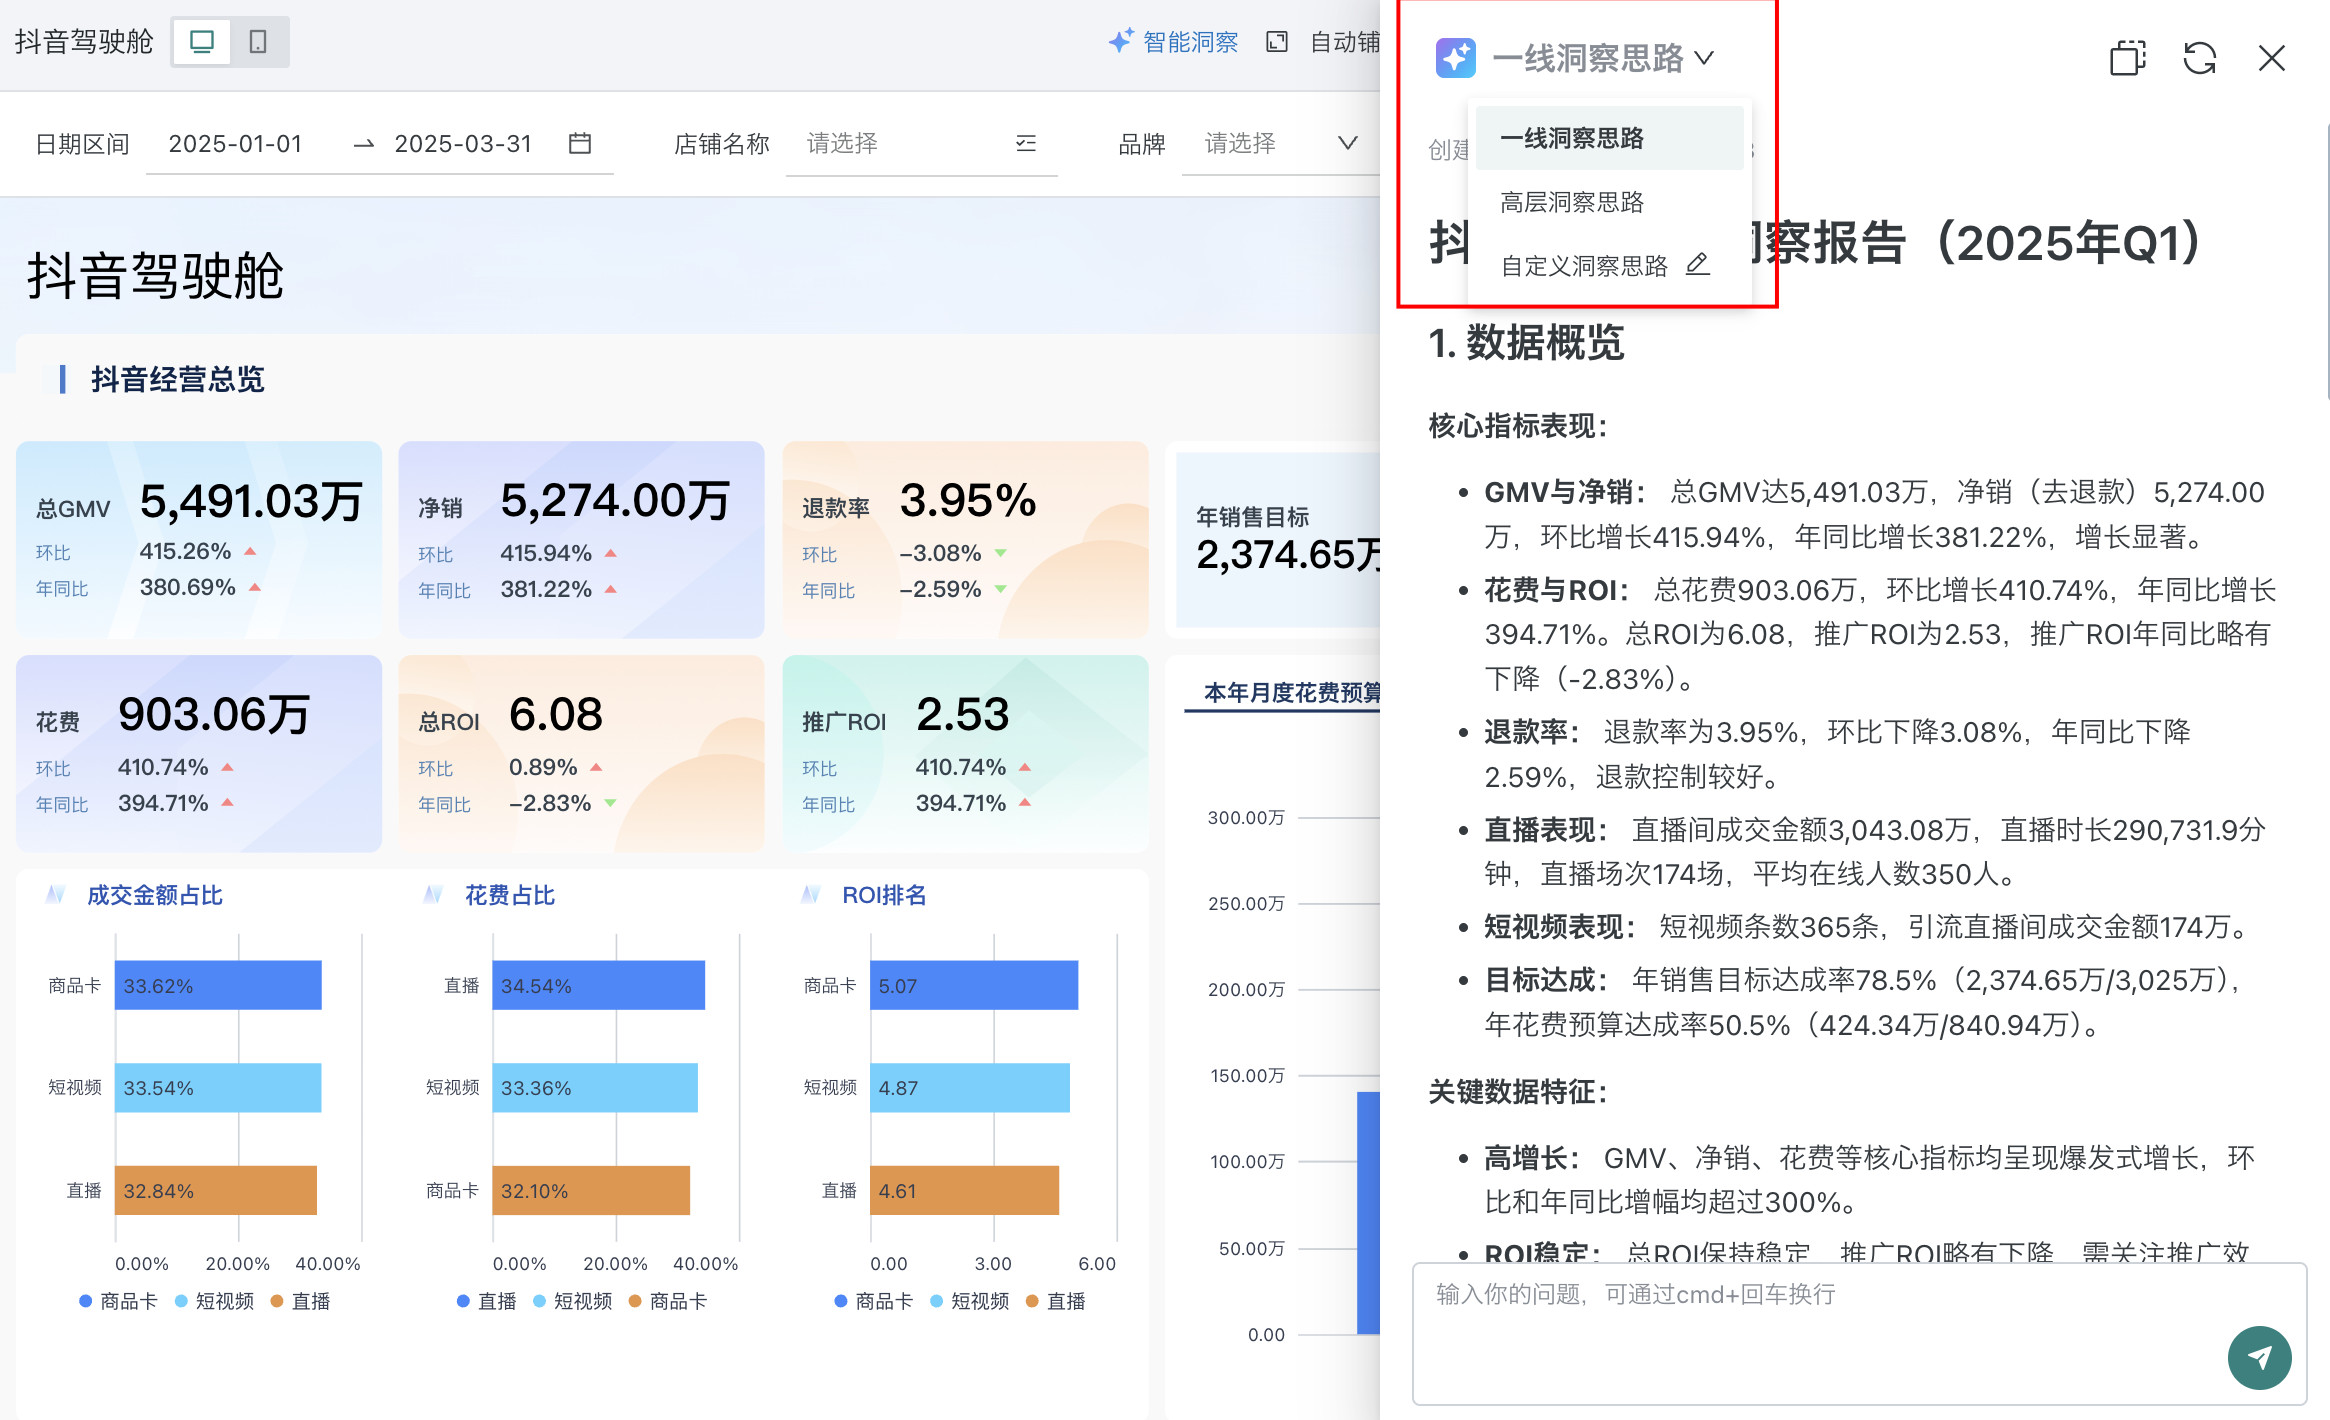The width and height of the screenshot is (2330, 1420).
Task: Toggle the 商品卡 legend under 成交金额占比
Action: click(x=118, y=1301)
